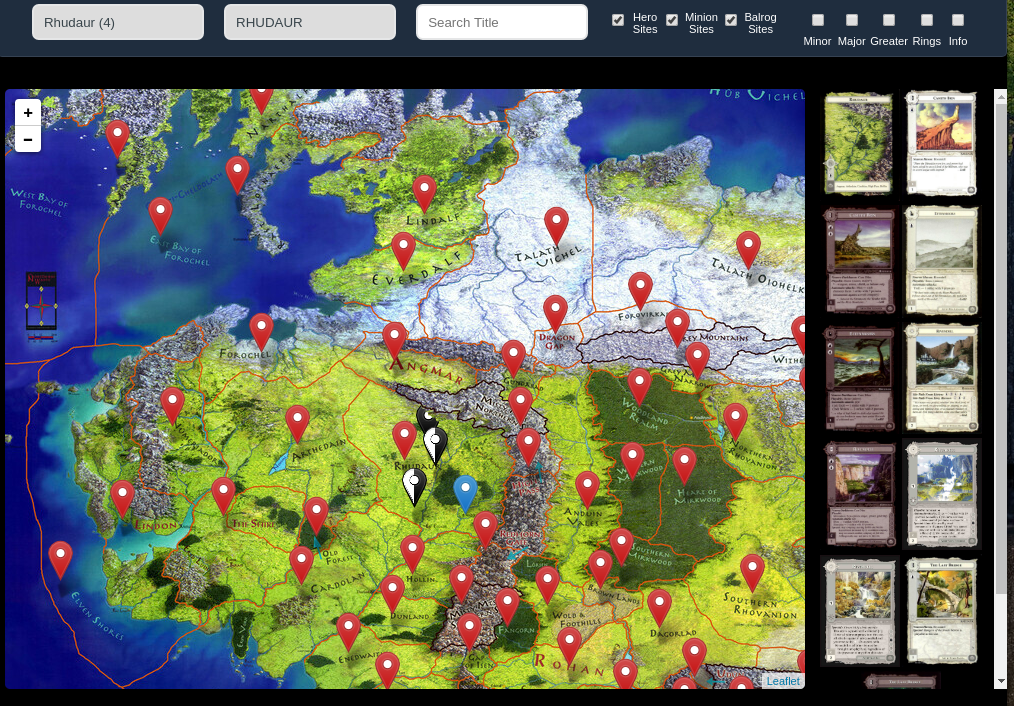Select the Brown Lands marker
1014x706 pixels.
pos(600,568)
